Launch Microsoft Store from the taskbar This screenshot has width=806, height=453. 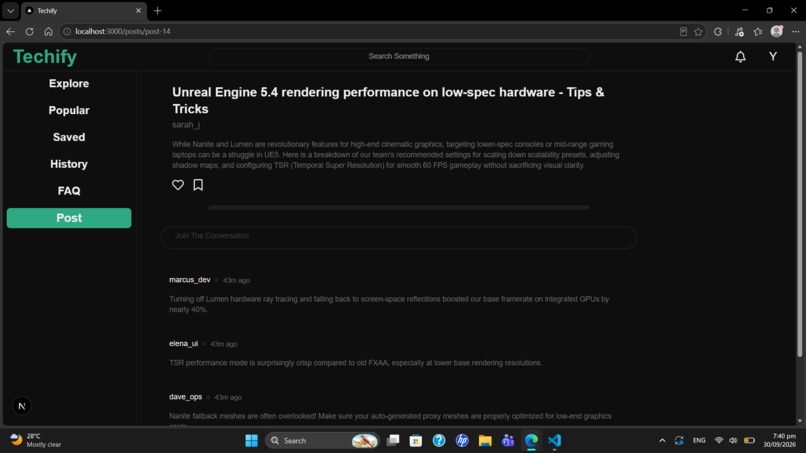416,441
